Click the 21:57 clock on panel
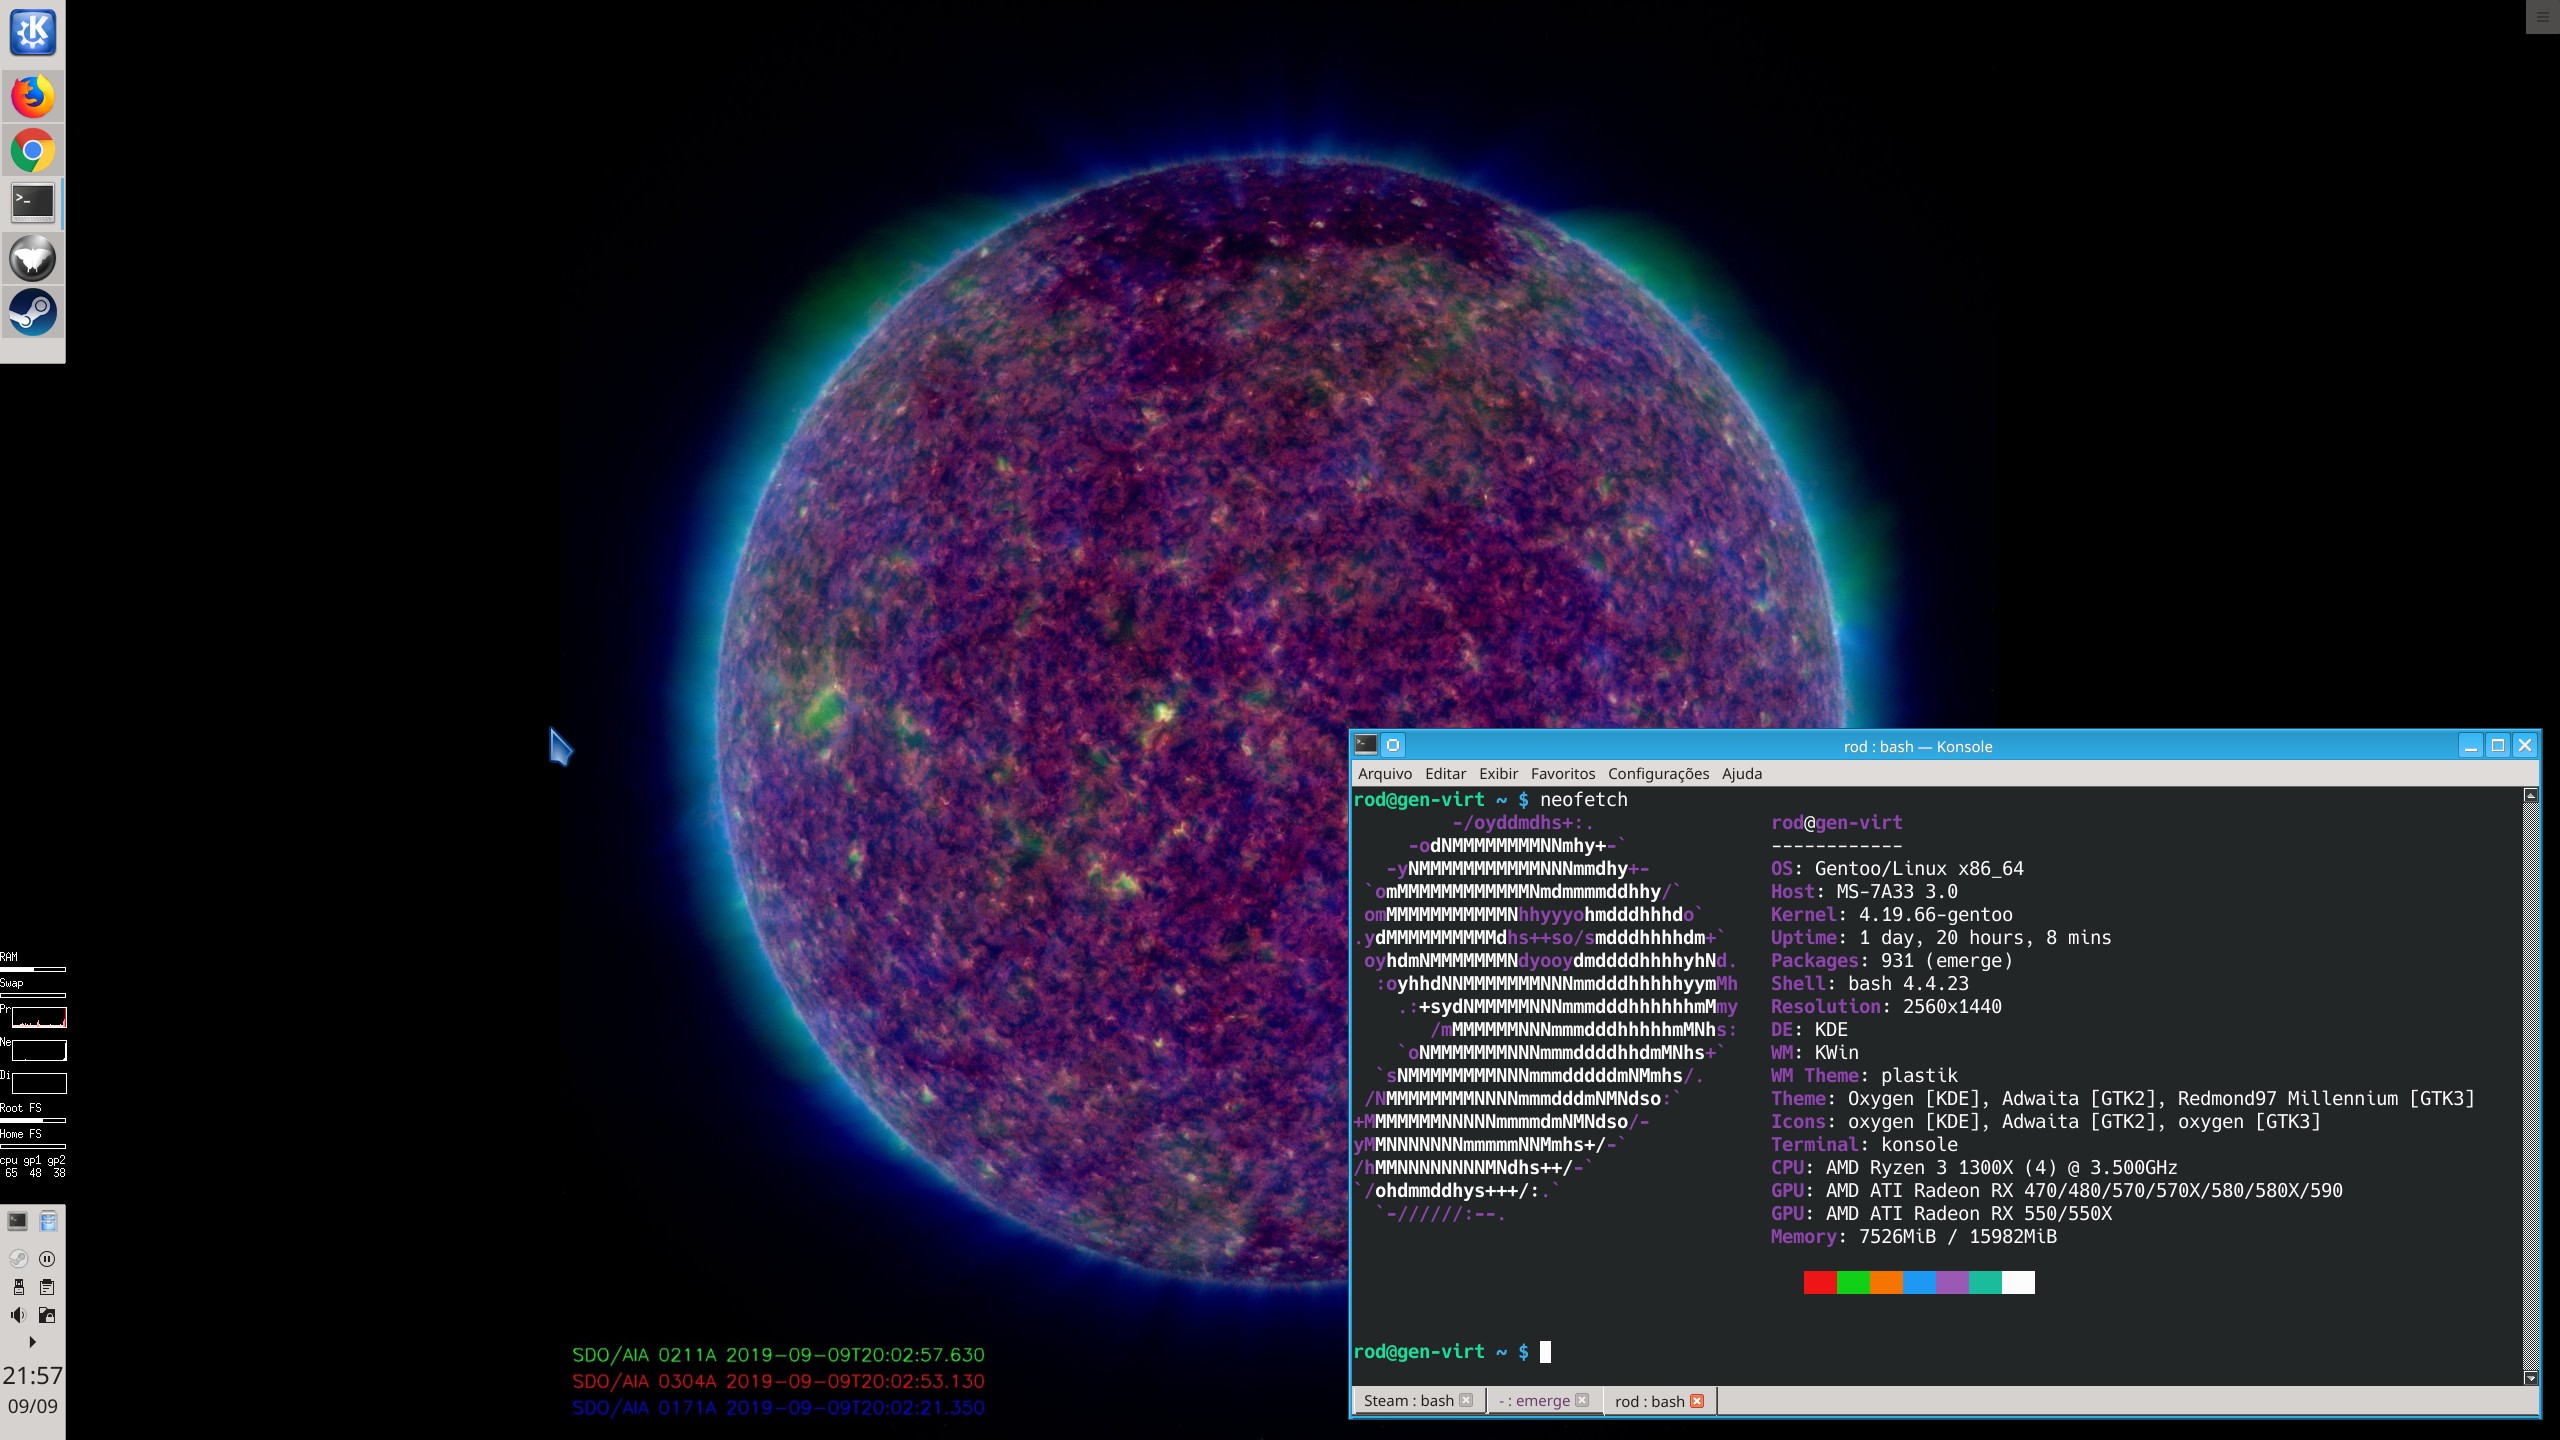2560x1440 pixels. 32,1376
